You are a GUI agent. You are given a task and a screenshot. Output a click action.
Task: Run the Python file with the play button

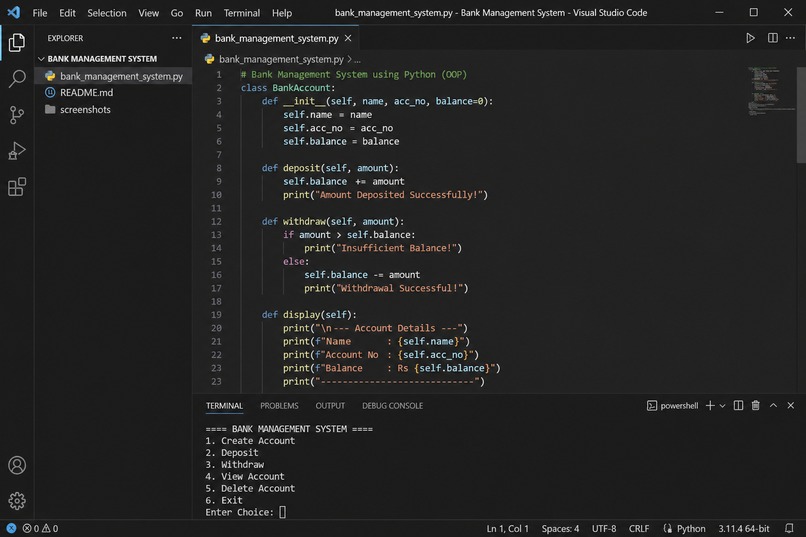coord(750,38)
